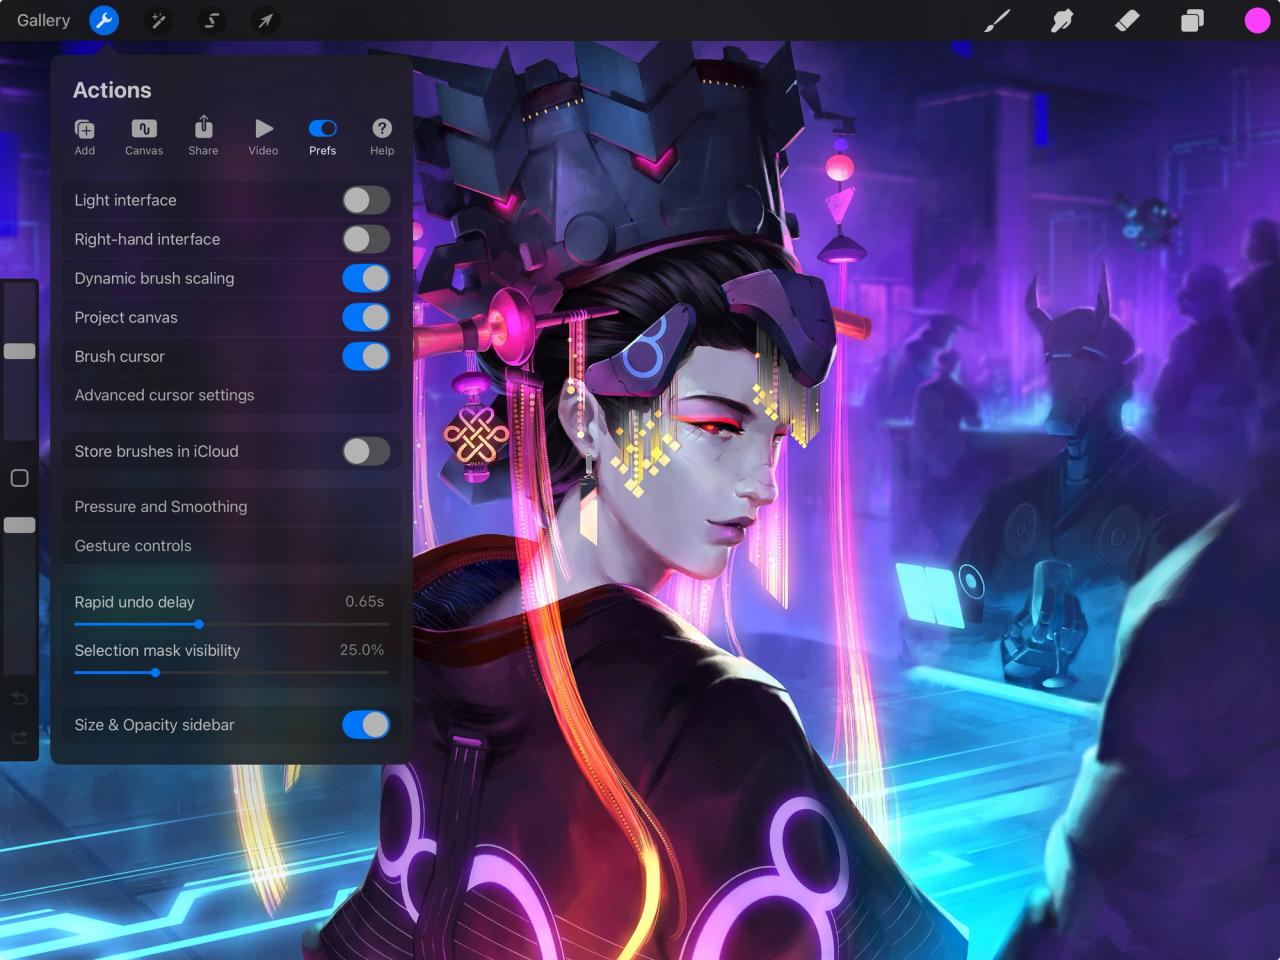Image resolution: width=1280 pixels, height=960 pixels.
Task: Select the Paint brush tool
Action: 997,20
